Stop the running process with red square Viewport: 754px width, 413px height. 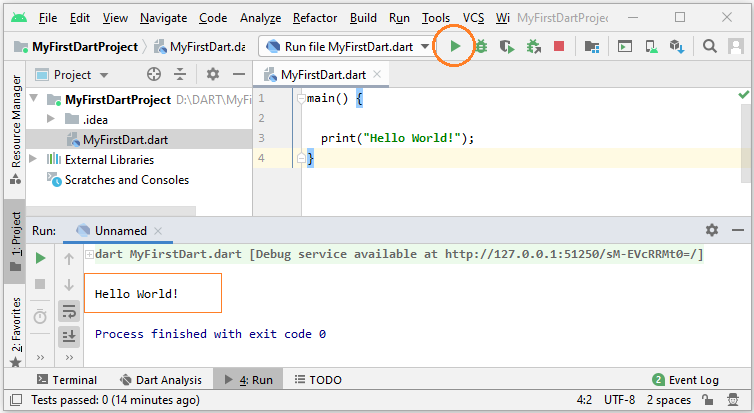[x=559, y=47]
